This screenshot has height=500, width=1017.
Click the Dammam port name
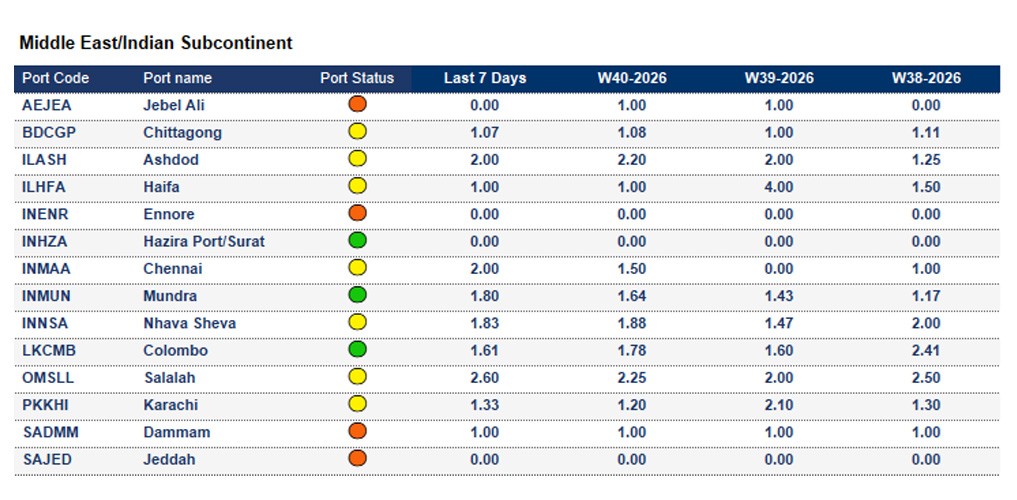175,433
